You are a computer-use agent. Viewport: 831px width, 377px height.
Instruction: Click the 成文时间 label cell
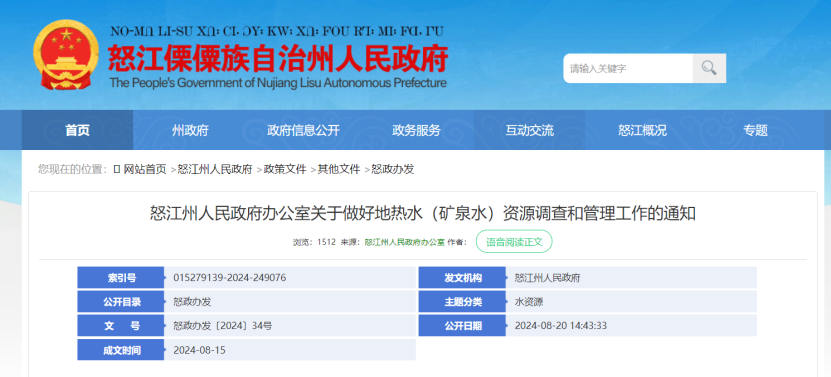121,350
